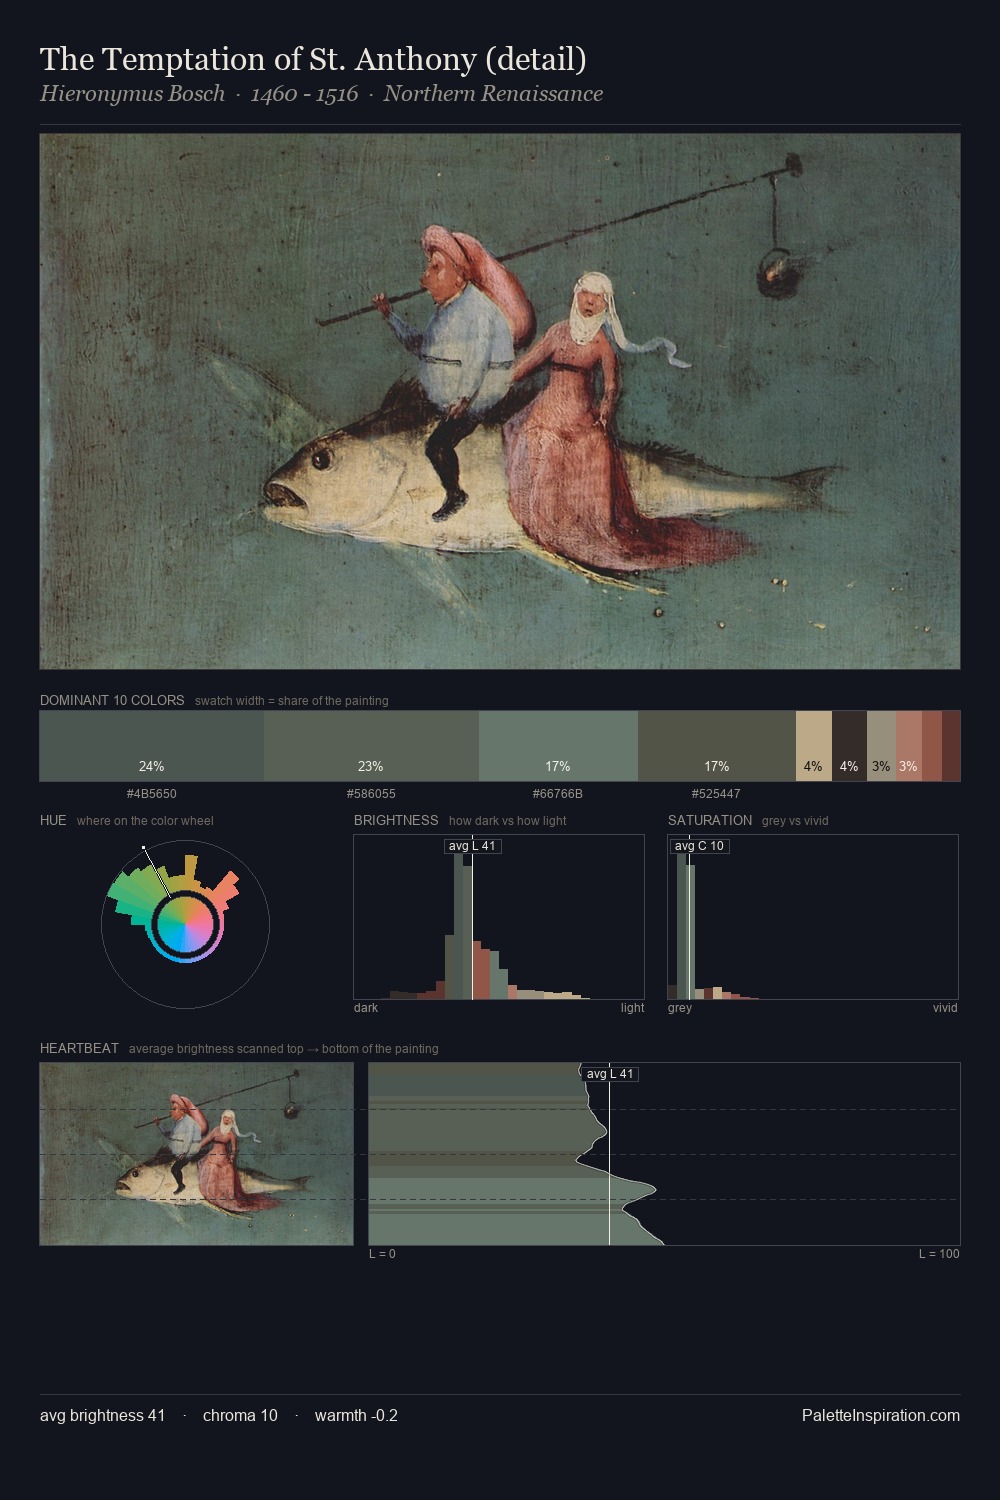
Task: Click the L = 0 axis label
Action: pos(382,1254)
